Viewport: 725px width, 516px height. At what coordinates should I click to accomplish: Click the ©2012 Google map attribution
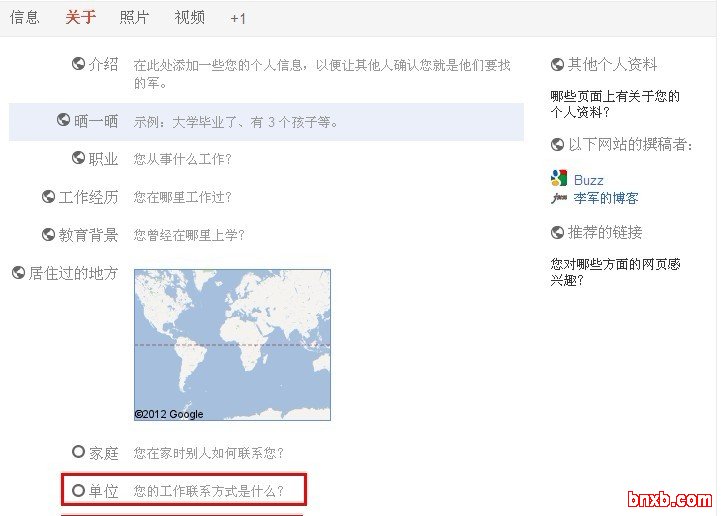[169, 414]
